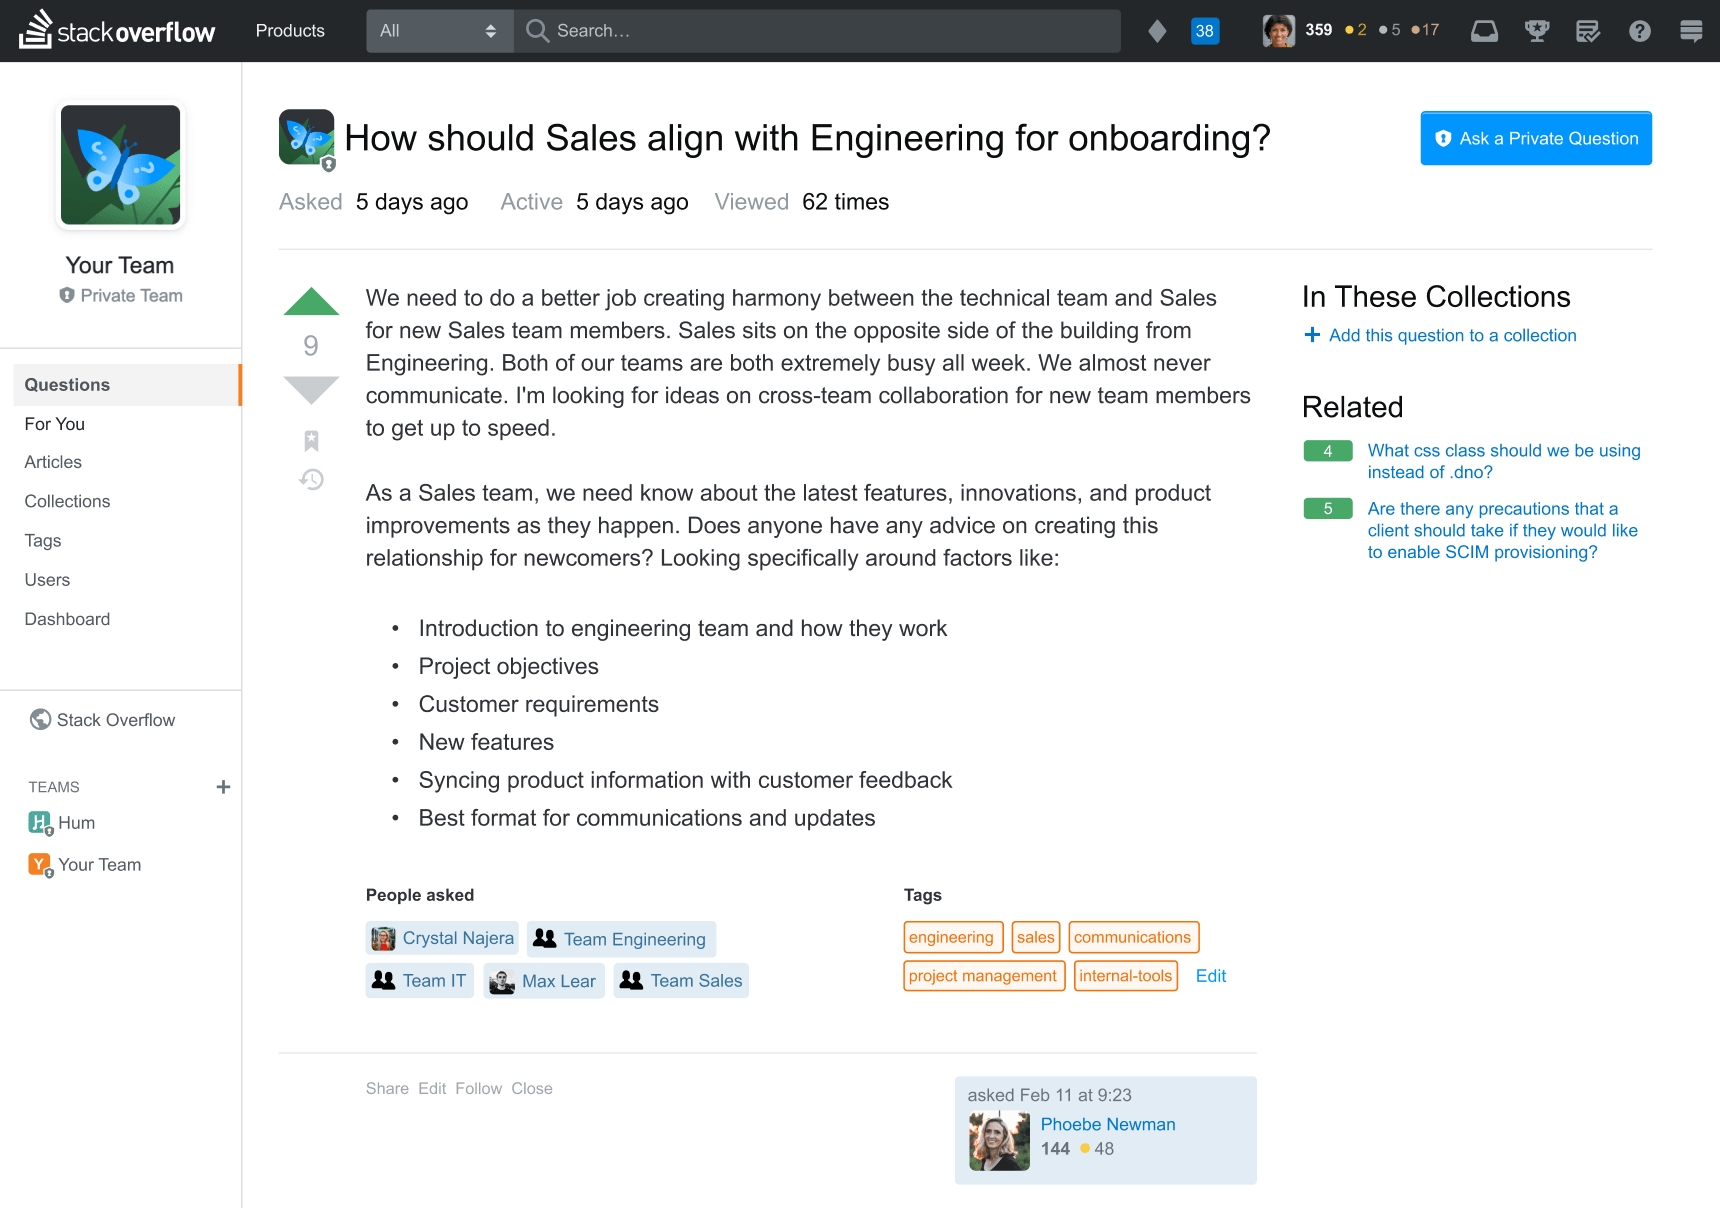This screenshot has height=1208, width=1720.
Task: Open the site switcher speech bubble icon
Action: coord(1692,30)
